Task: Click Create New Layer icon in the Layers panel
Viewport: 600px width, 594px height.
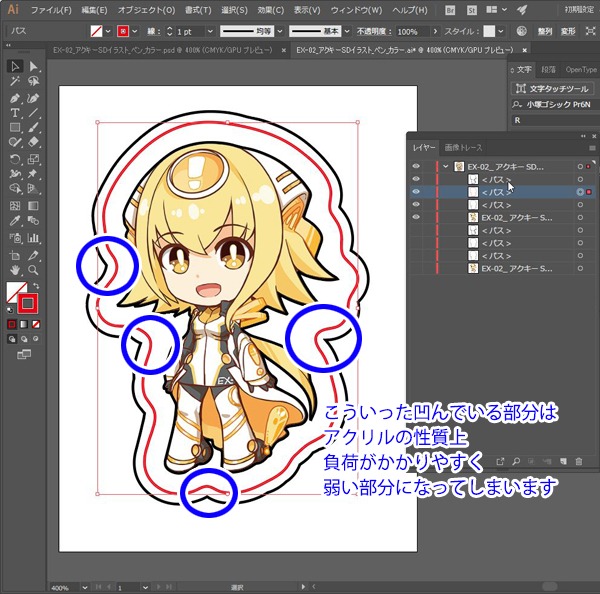Action: tap(563, 462)
